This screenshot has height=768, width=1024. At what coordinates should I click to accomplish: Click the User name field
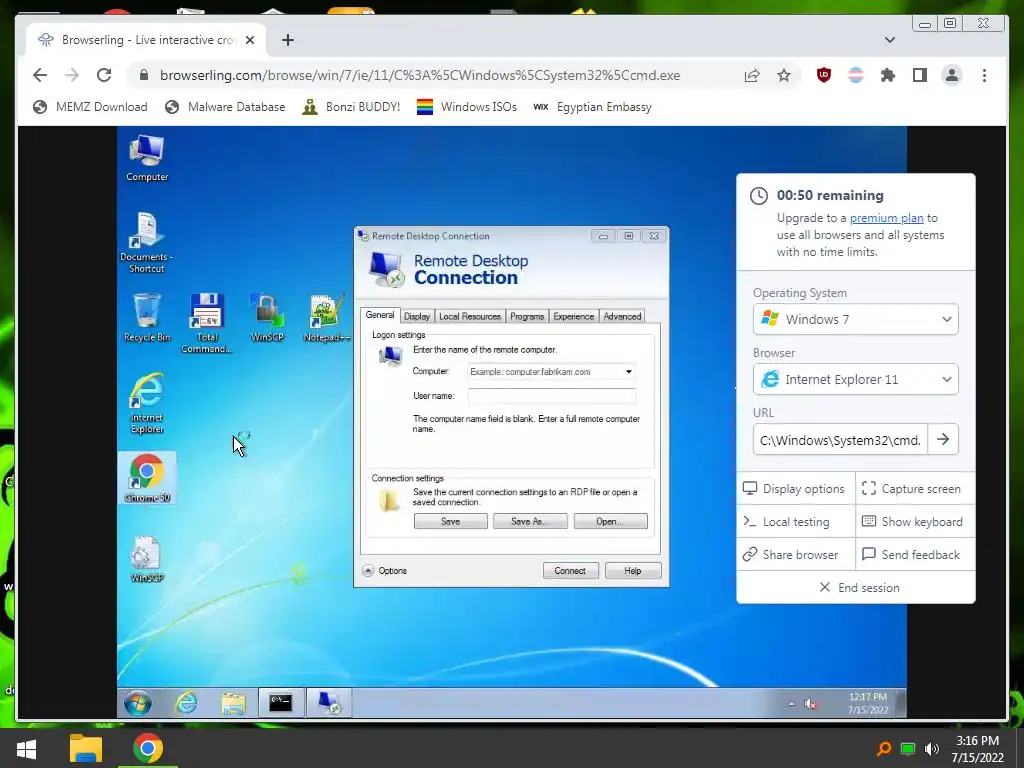[551, 396]
